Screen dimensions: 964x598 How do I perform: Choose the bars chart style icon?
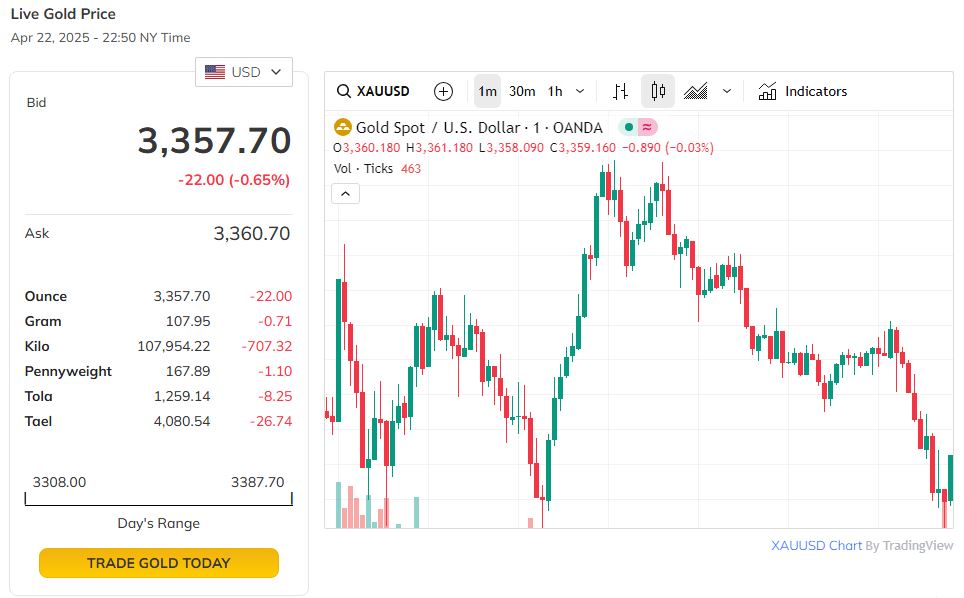pyautogui.click(x=620, y=91)
